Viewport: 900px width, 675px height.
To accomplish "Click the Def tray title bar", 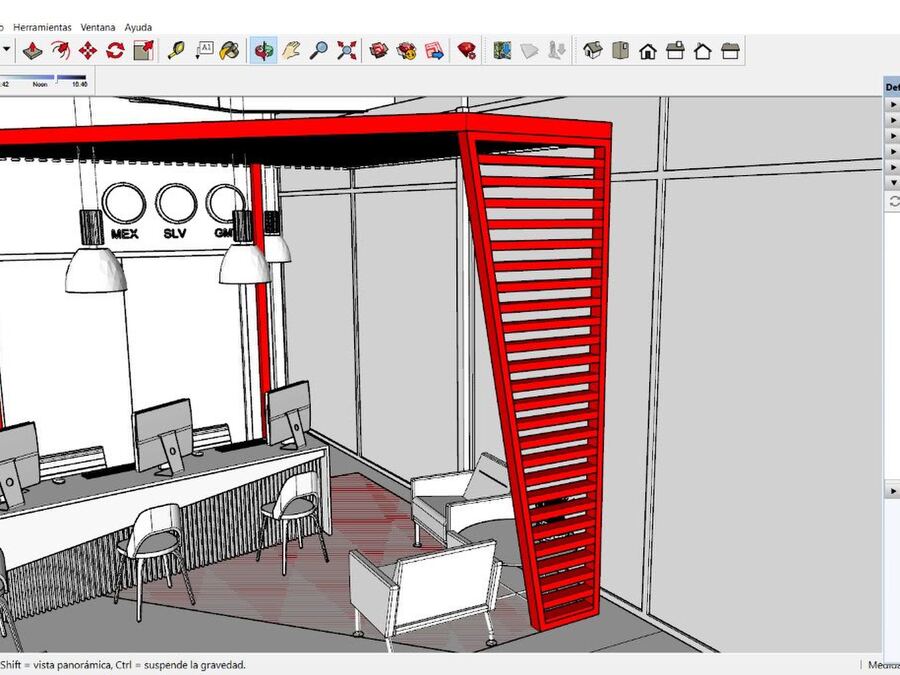I will click(x=891, y=87).
